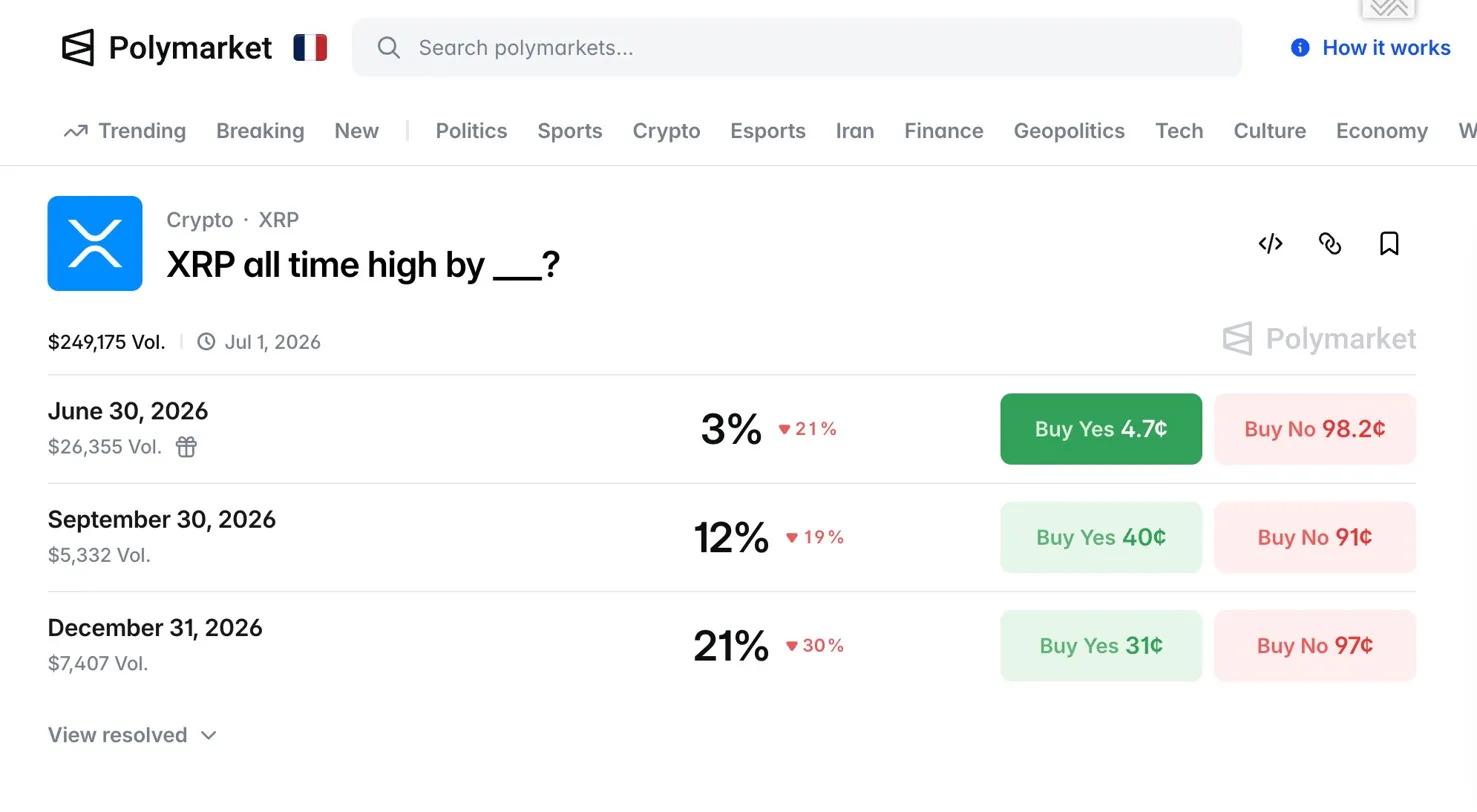Open the Crypto category tab
Viewport: 1477px width, 812px height.
coord(666,131)
